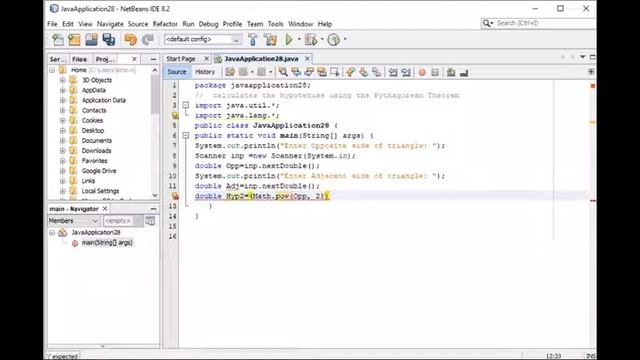Switch to the Files tab
640x360 pixels.
pyautogui.click(x=80, y=59)
